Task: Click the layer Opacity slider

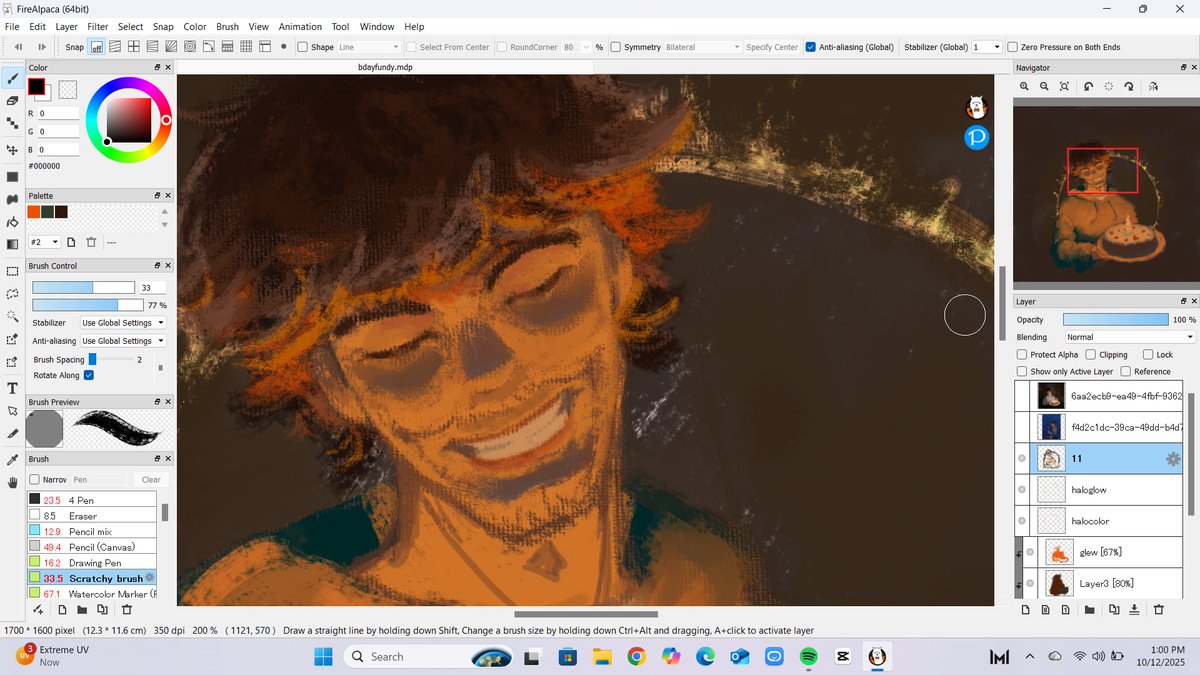Action: click(x=1115, y=319)
